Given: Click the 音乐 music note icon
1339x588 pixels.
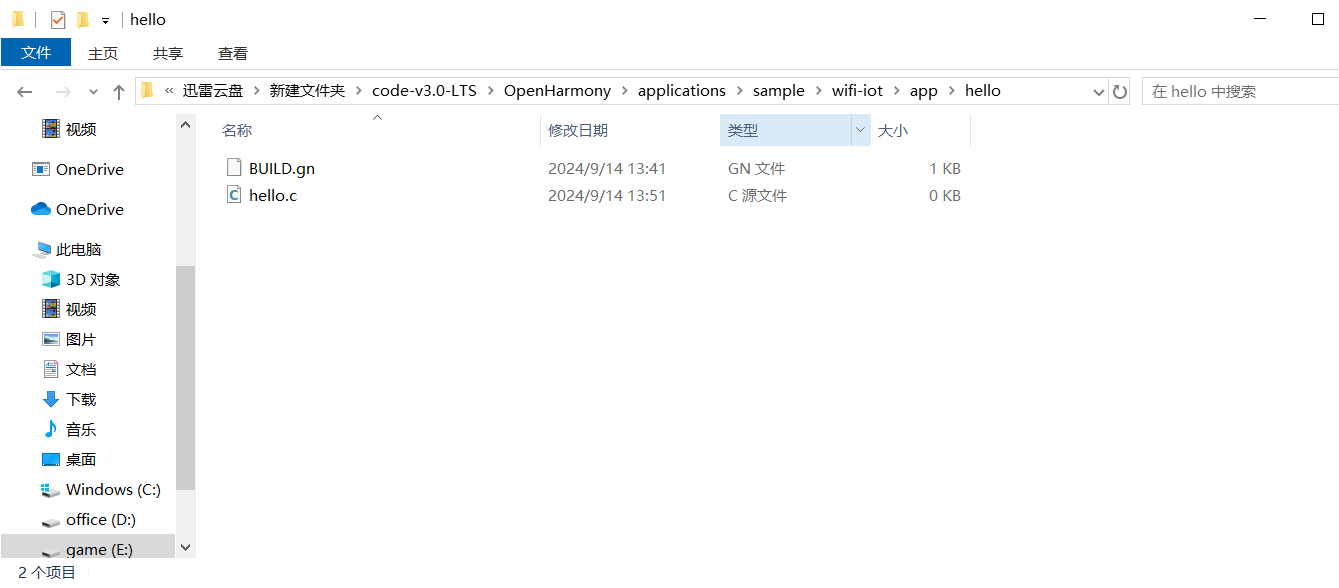Looking at the screenshot, I should point(51,429).
